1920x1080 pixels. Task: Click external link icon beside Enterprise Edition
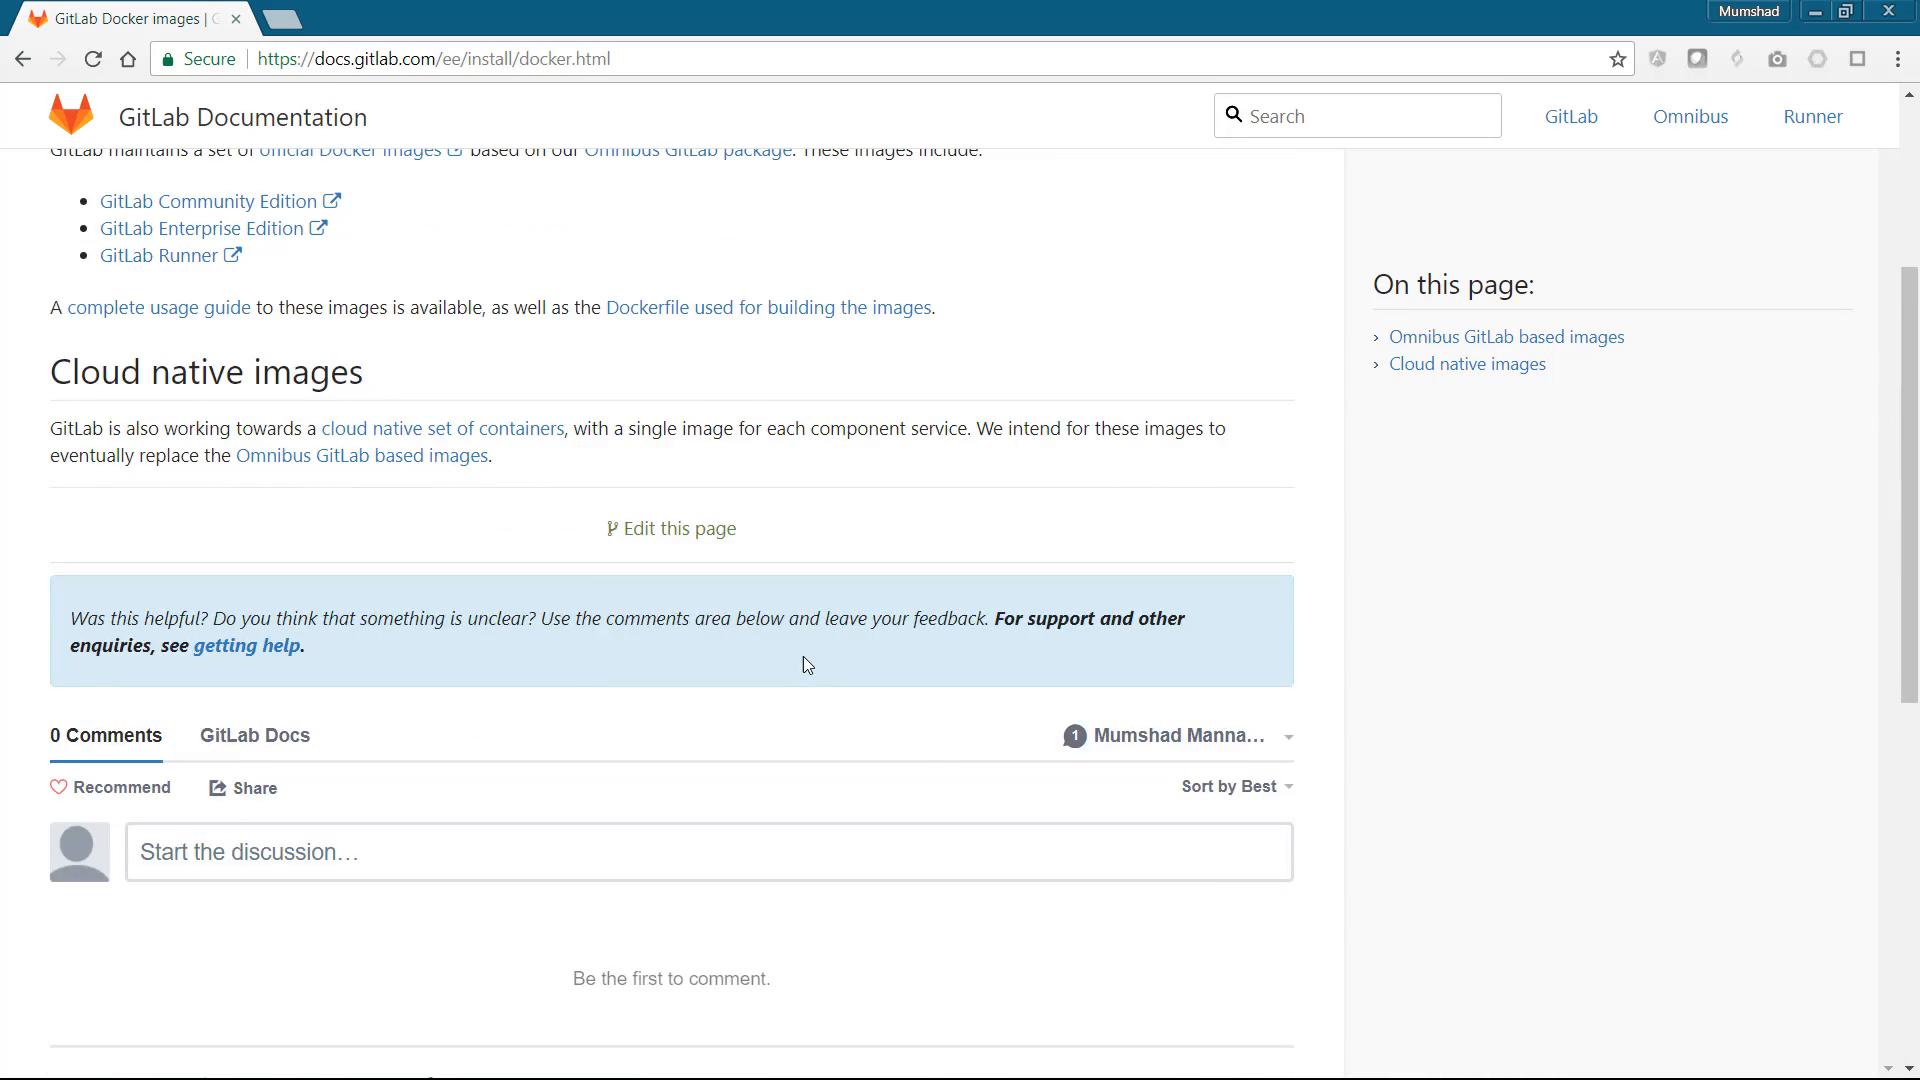click(318, 228)
